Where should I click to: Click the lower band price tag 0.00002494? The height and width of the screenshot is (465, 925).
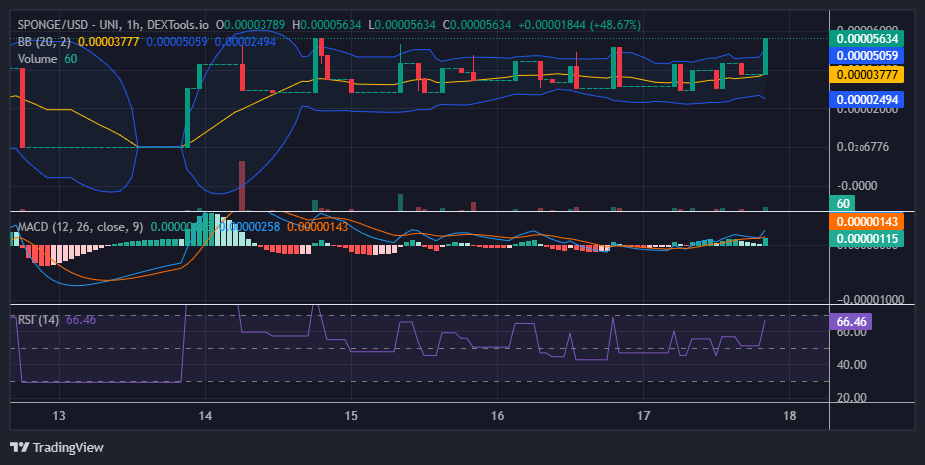(x=867, y=99)
